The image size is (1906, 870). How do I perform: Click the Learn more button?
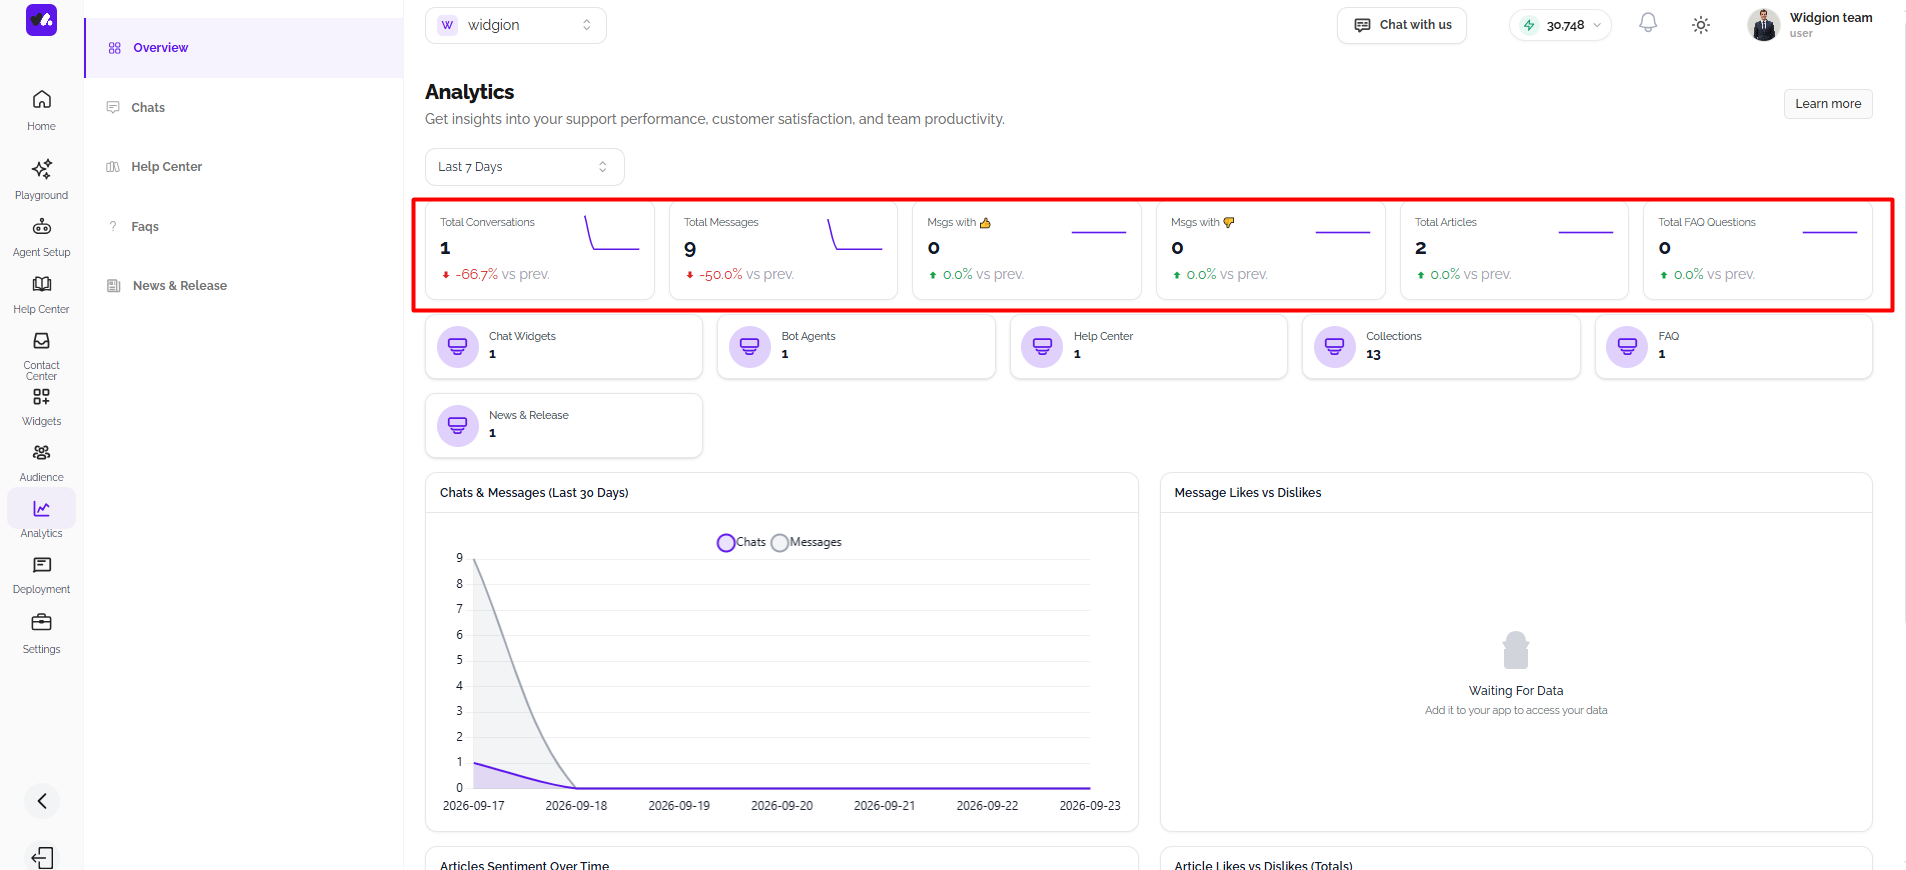(x=1828, y=104)
